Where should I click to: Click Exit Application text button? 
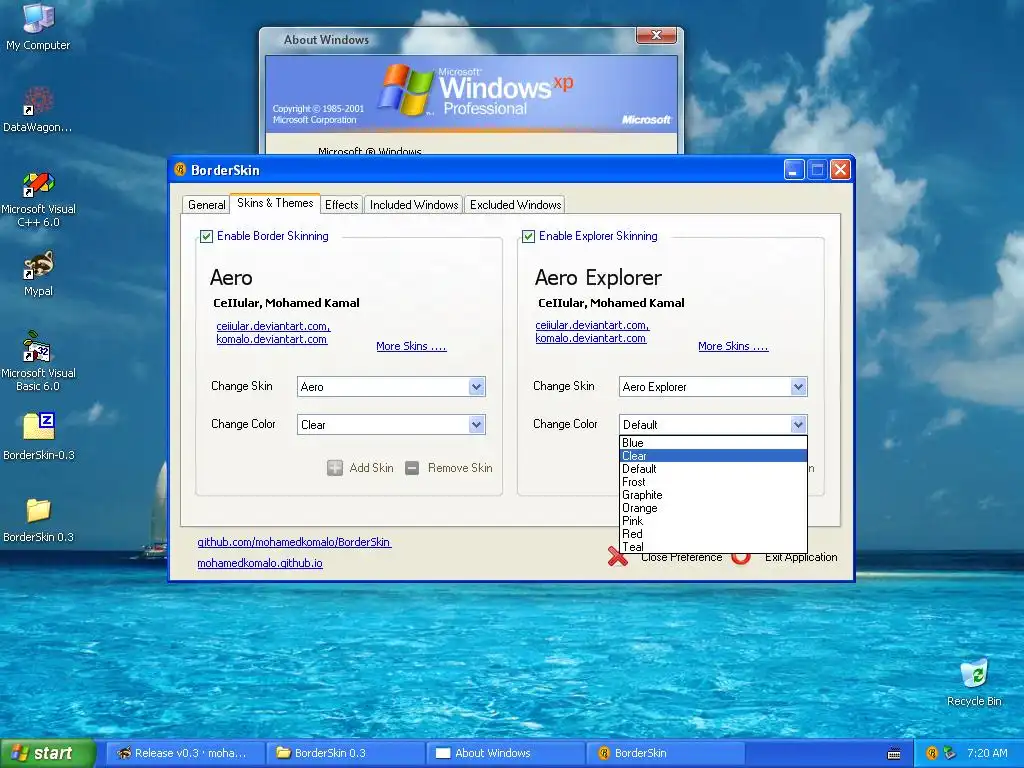pos(801,557)
